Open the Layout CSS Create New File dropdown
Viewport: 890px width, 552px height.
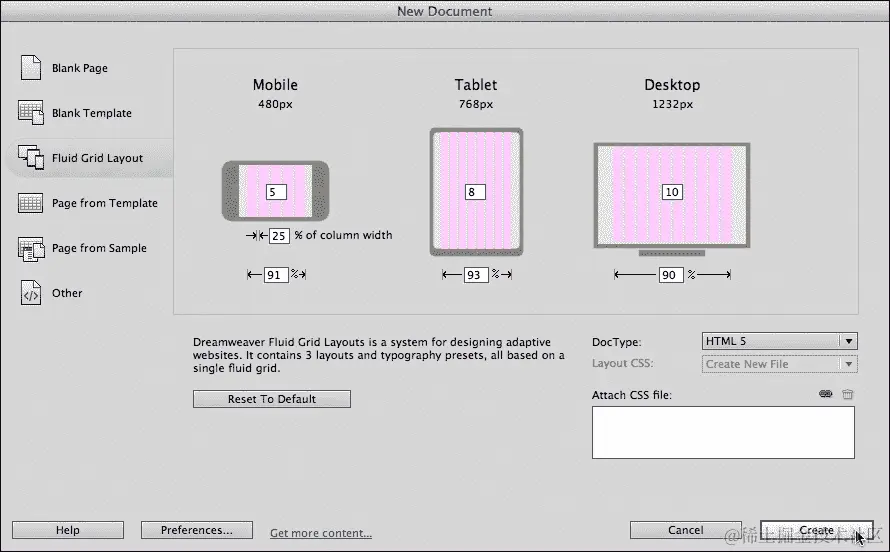tap(779, 364)
